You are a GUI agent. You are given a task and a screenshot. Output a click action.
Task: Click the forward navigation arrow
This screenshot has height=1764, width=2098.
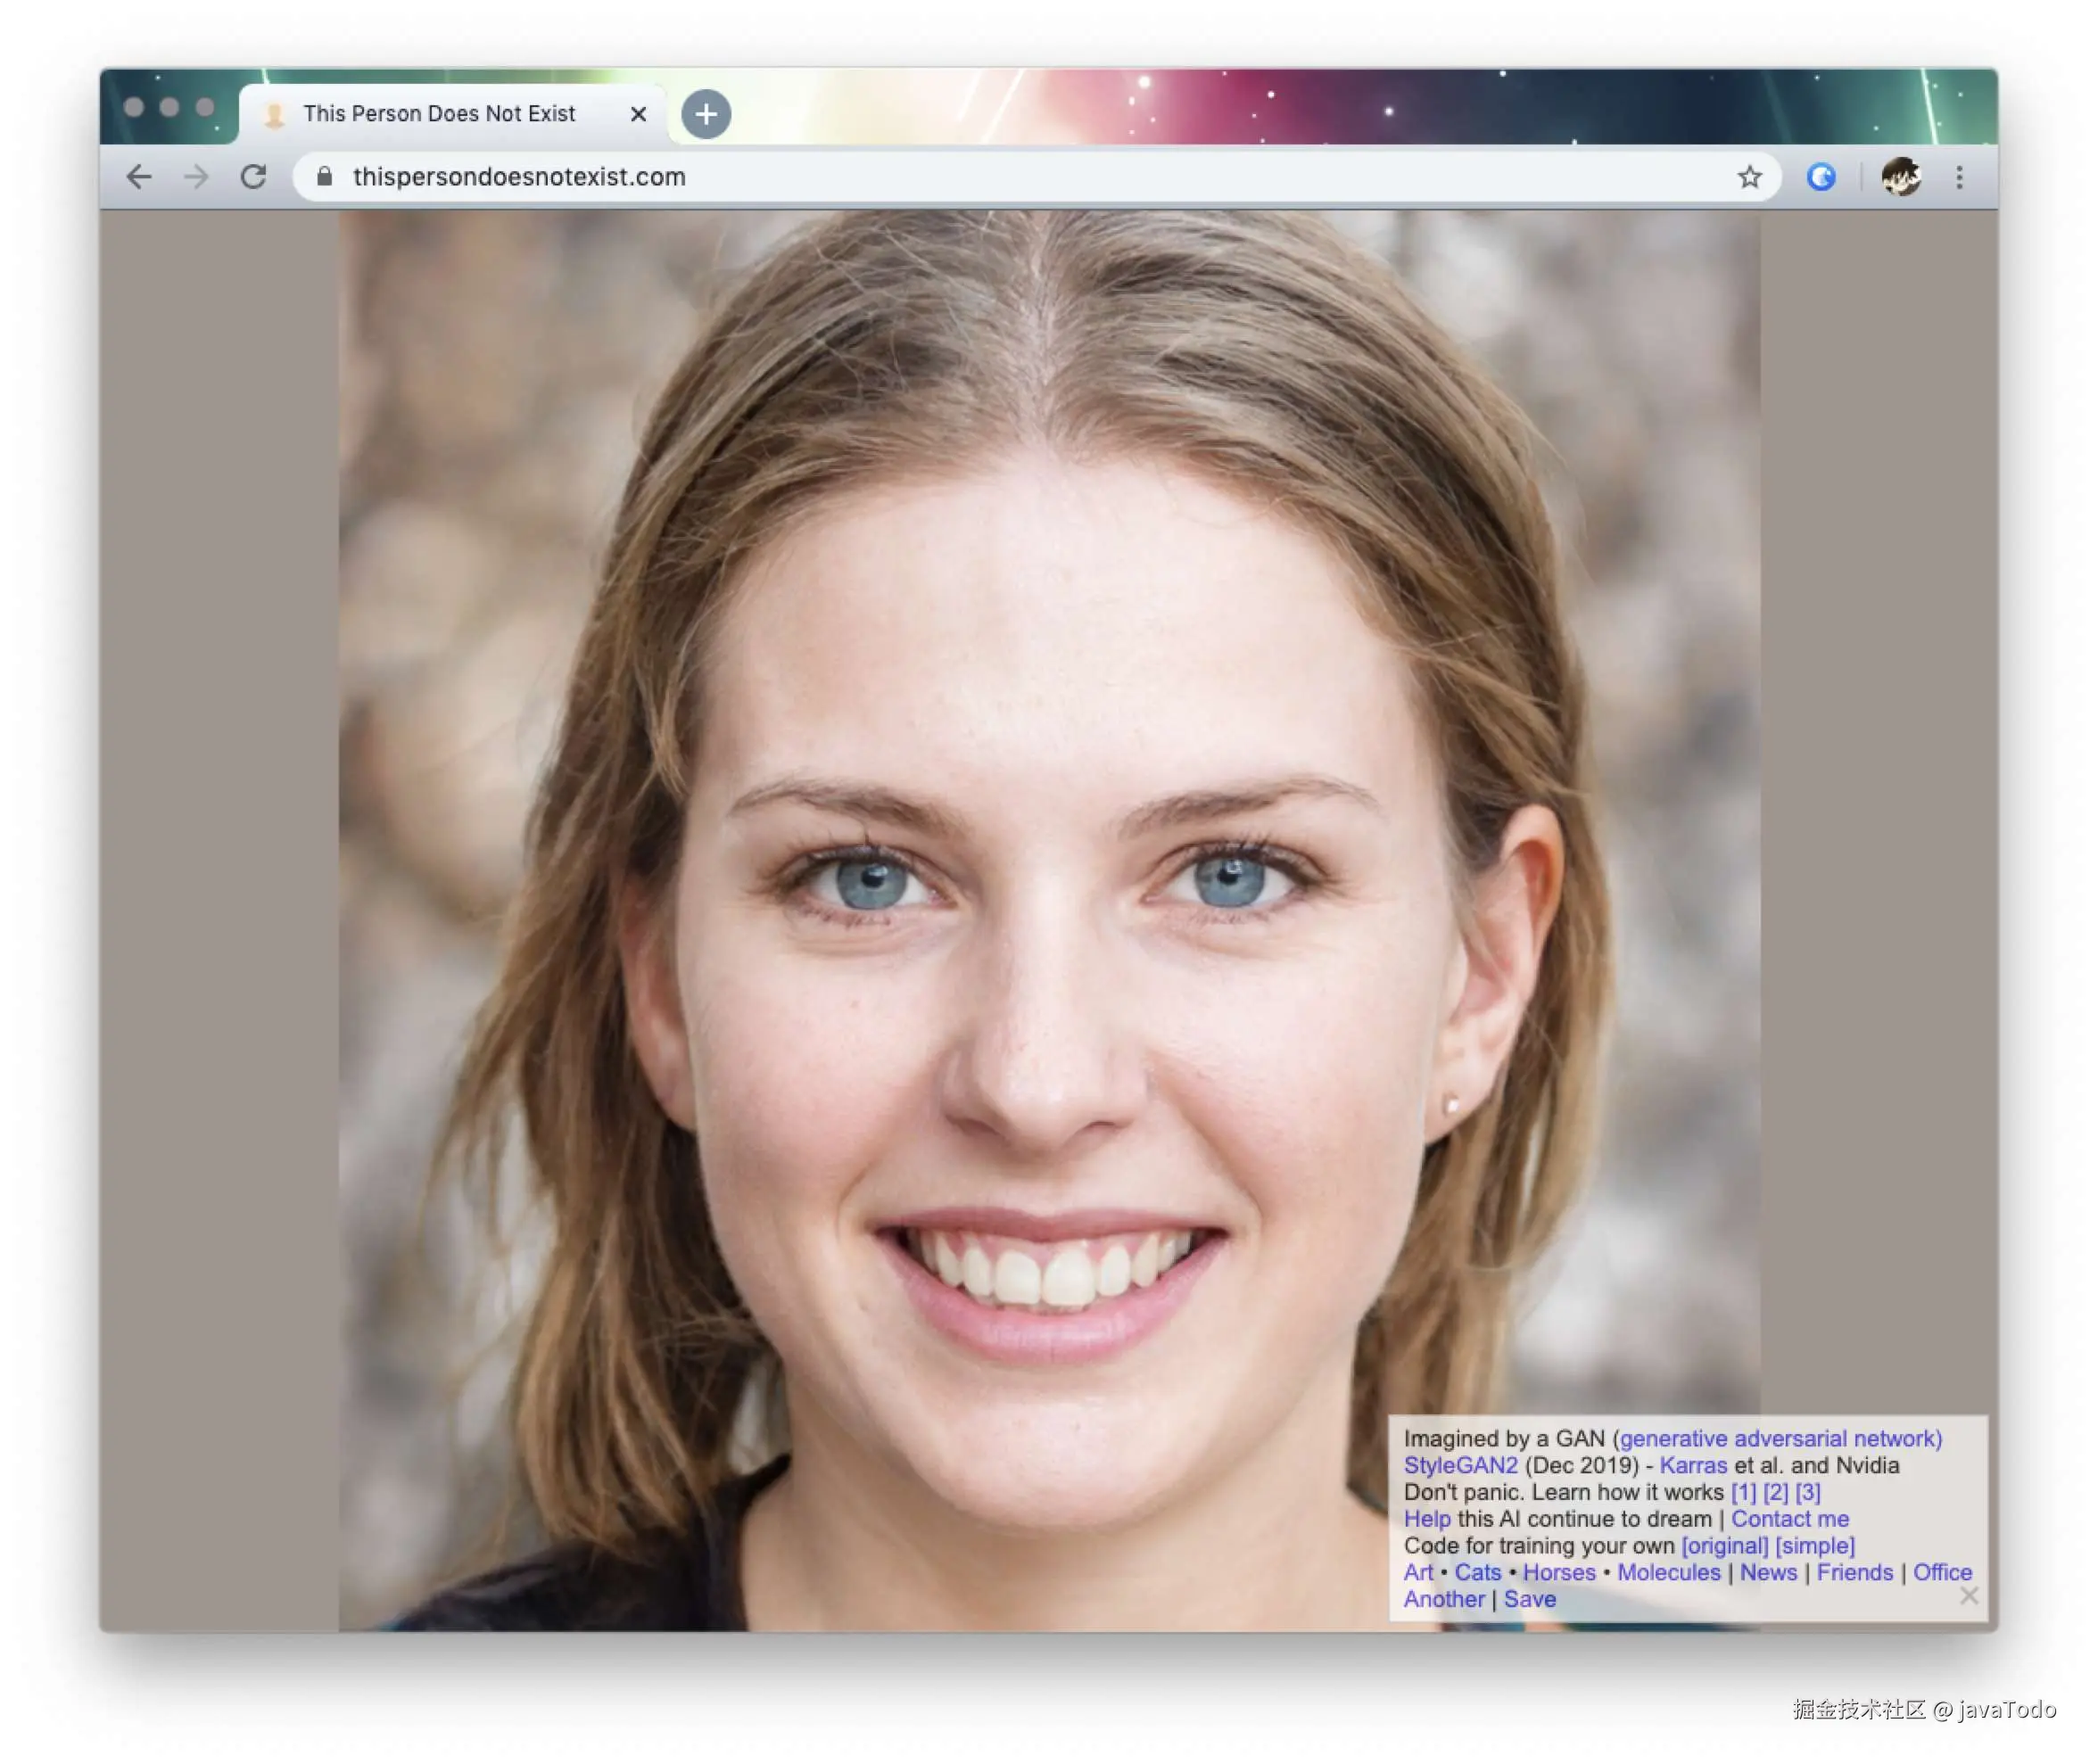(197, 177)
